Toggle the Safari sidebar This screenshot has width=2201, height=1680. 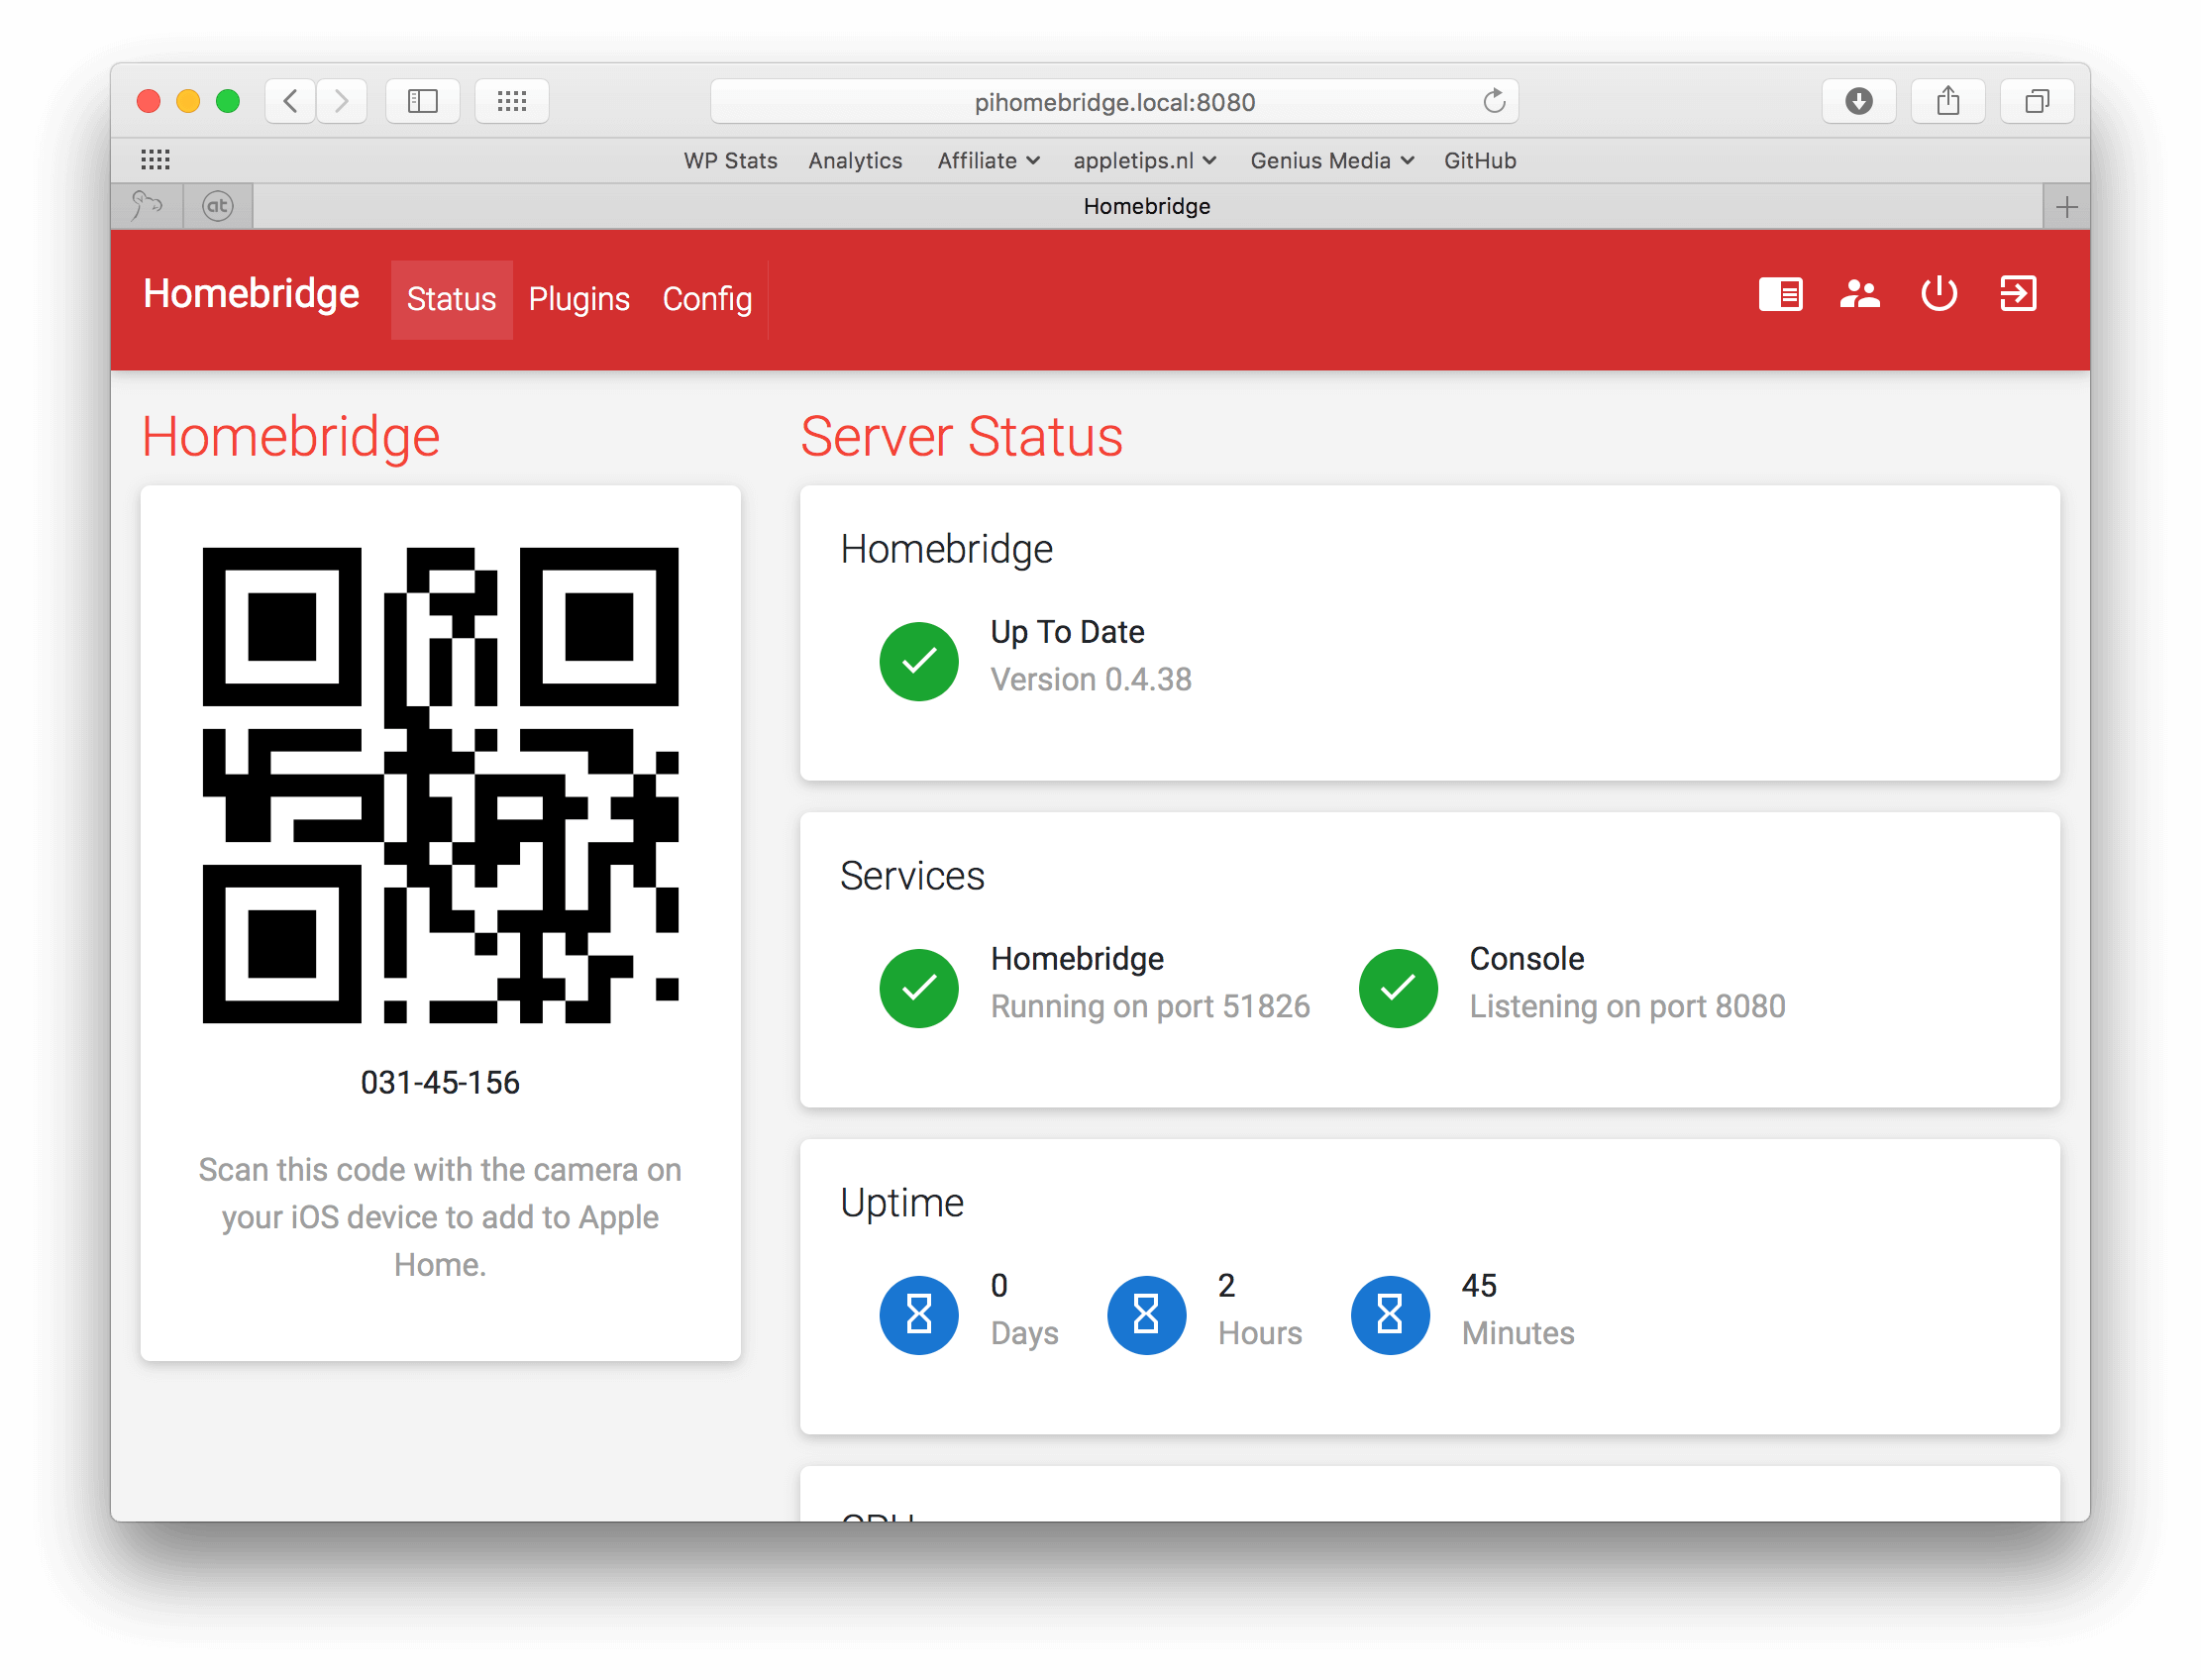coord(422,100)
